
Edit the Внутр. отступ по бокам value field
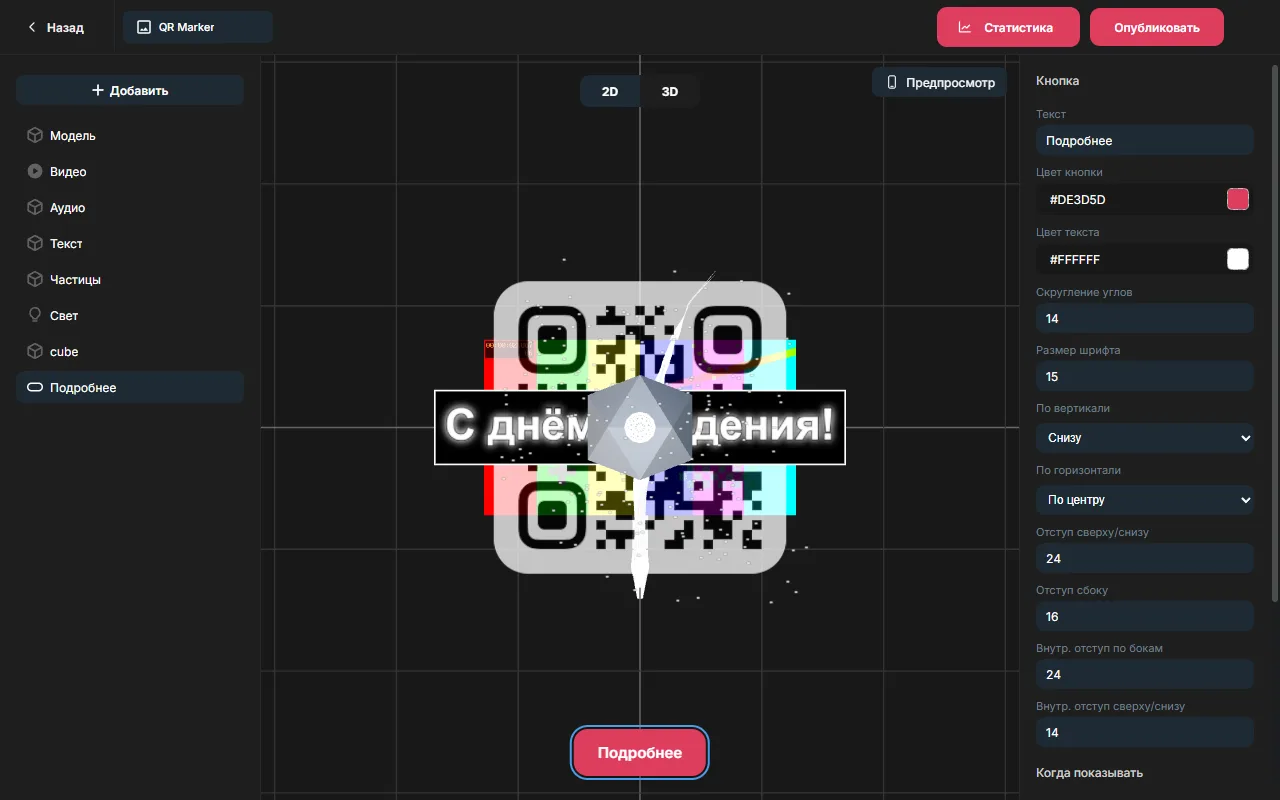[x=1145, y=675]
